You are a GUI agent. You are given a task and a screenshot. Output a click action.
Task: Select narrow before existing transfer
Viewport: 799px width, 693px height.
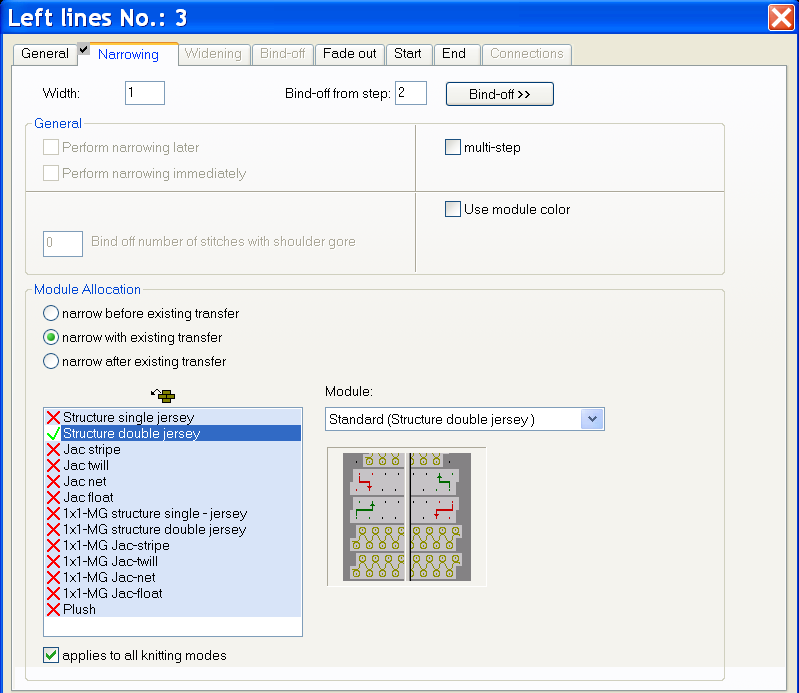(51, 314)
